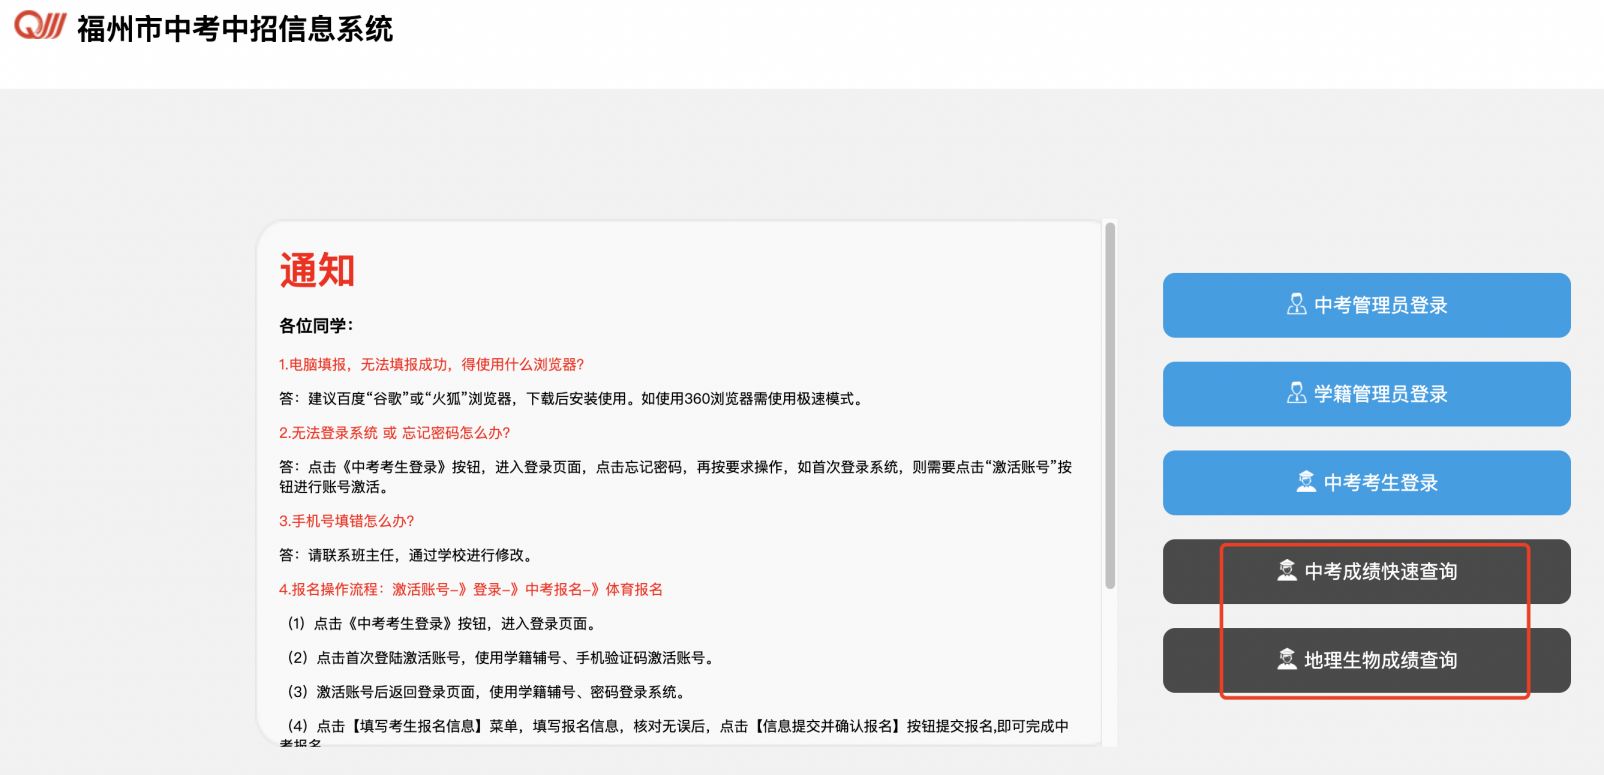Click item 4 报名操作流程 heading
The height and width of the screenshot is (775, 1604).
pos(470,589)
